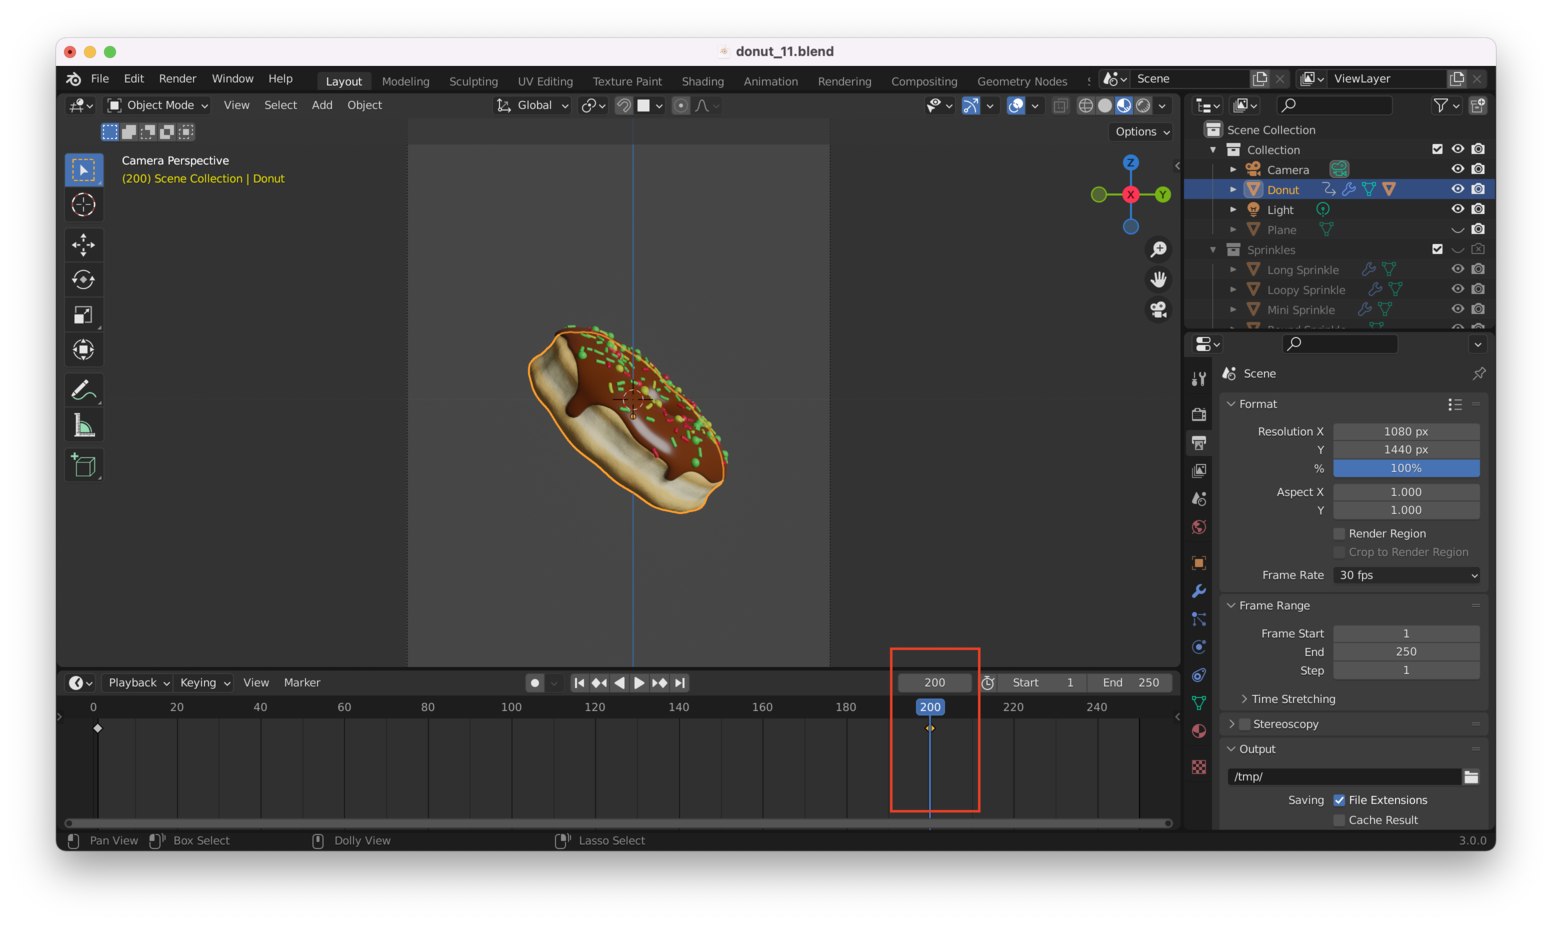Expand the Donut object in the outliner
The width and height of the screenshot is (1552, 925).
(x=1234, y=189)
